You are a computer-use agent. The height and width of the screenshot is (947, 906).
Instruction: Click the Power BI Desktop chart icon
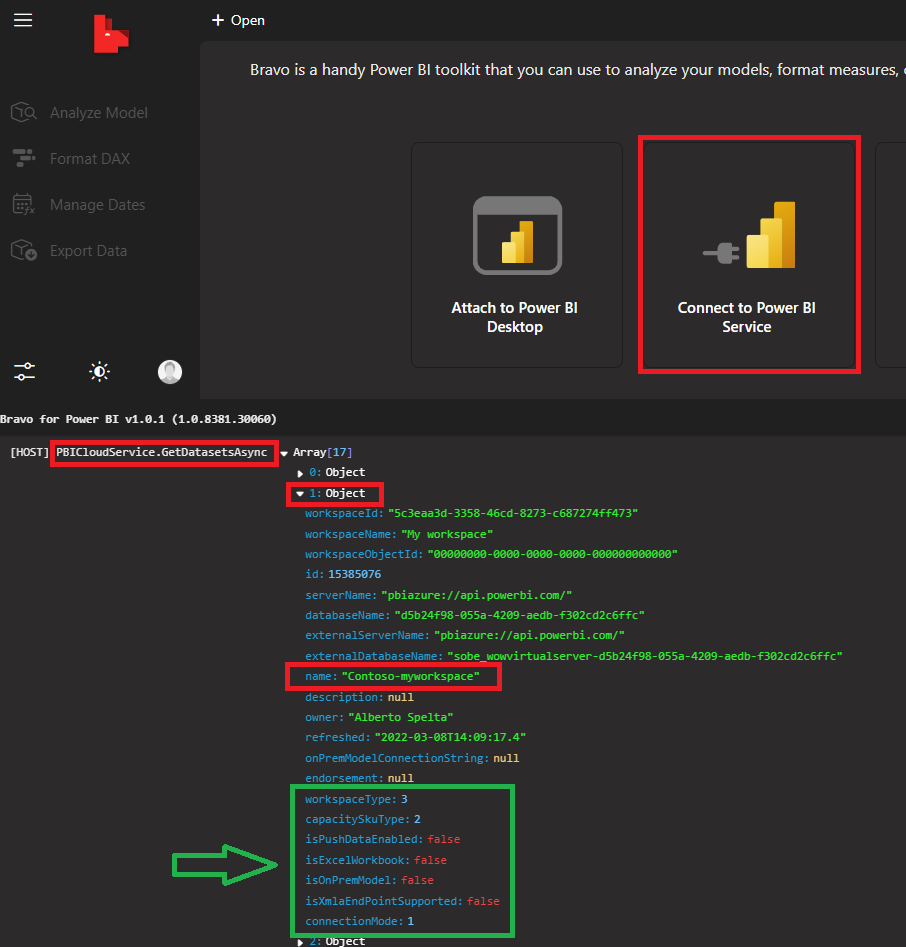coord(517,236)
